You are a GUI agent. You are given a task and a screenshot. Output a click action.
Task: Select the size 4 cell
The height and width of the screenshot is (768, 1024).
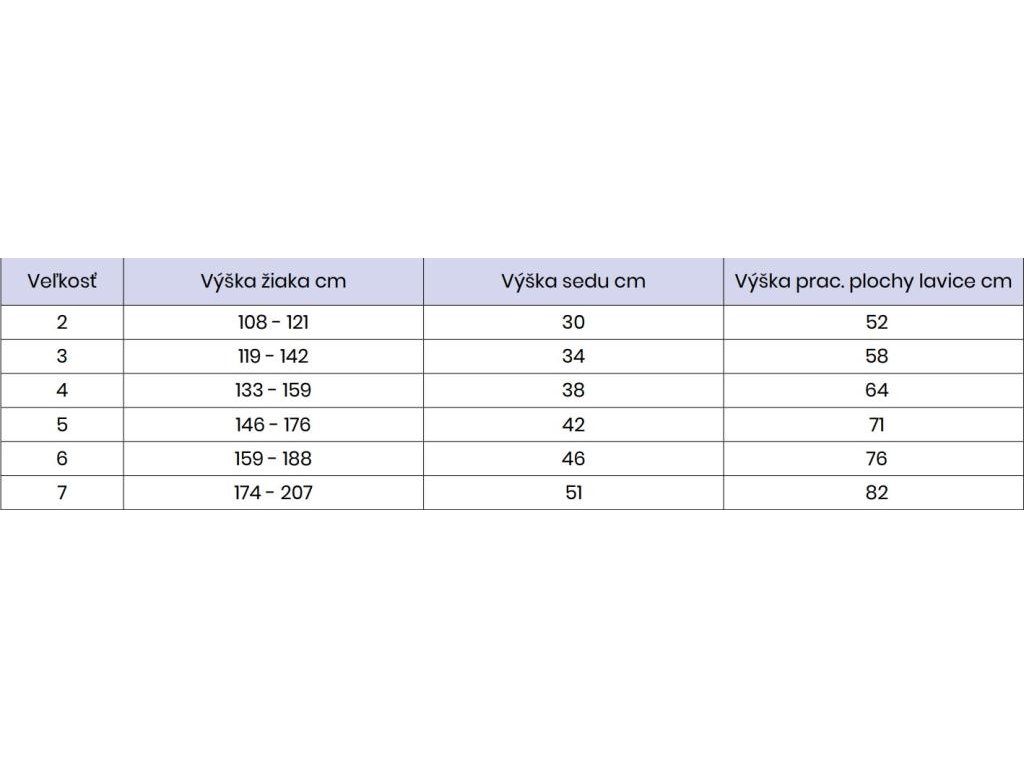point(62,390)
